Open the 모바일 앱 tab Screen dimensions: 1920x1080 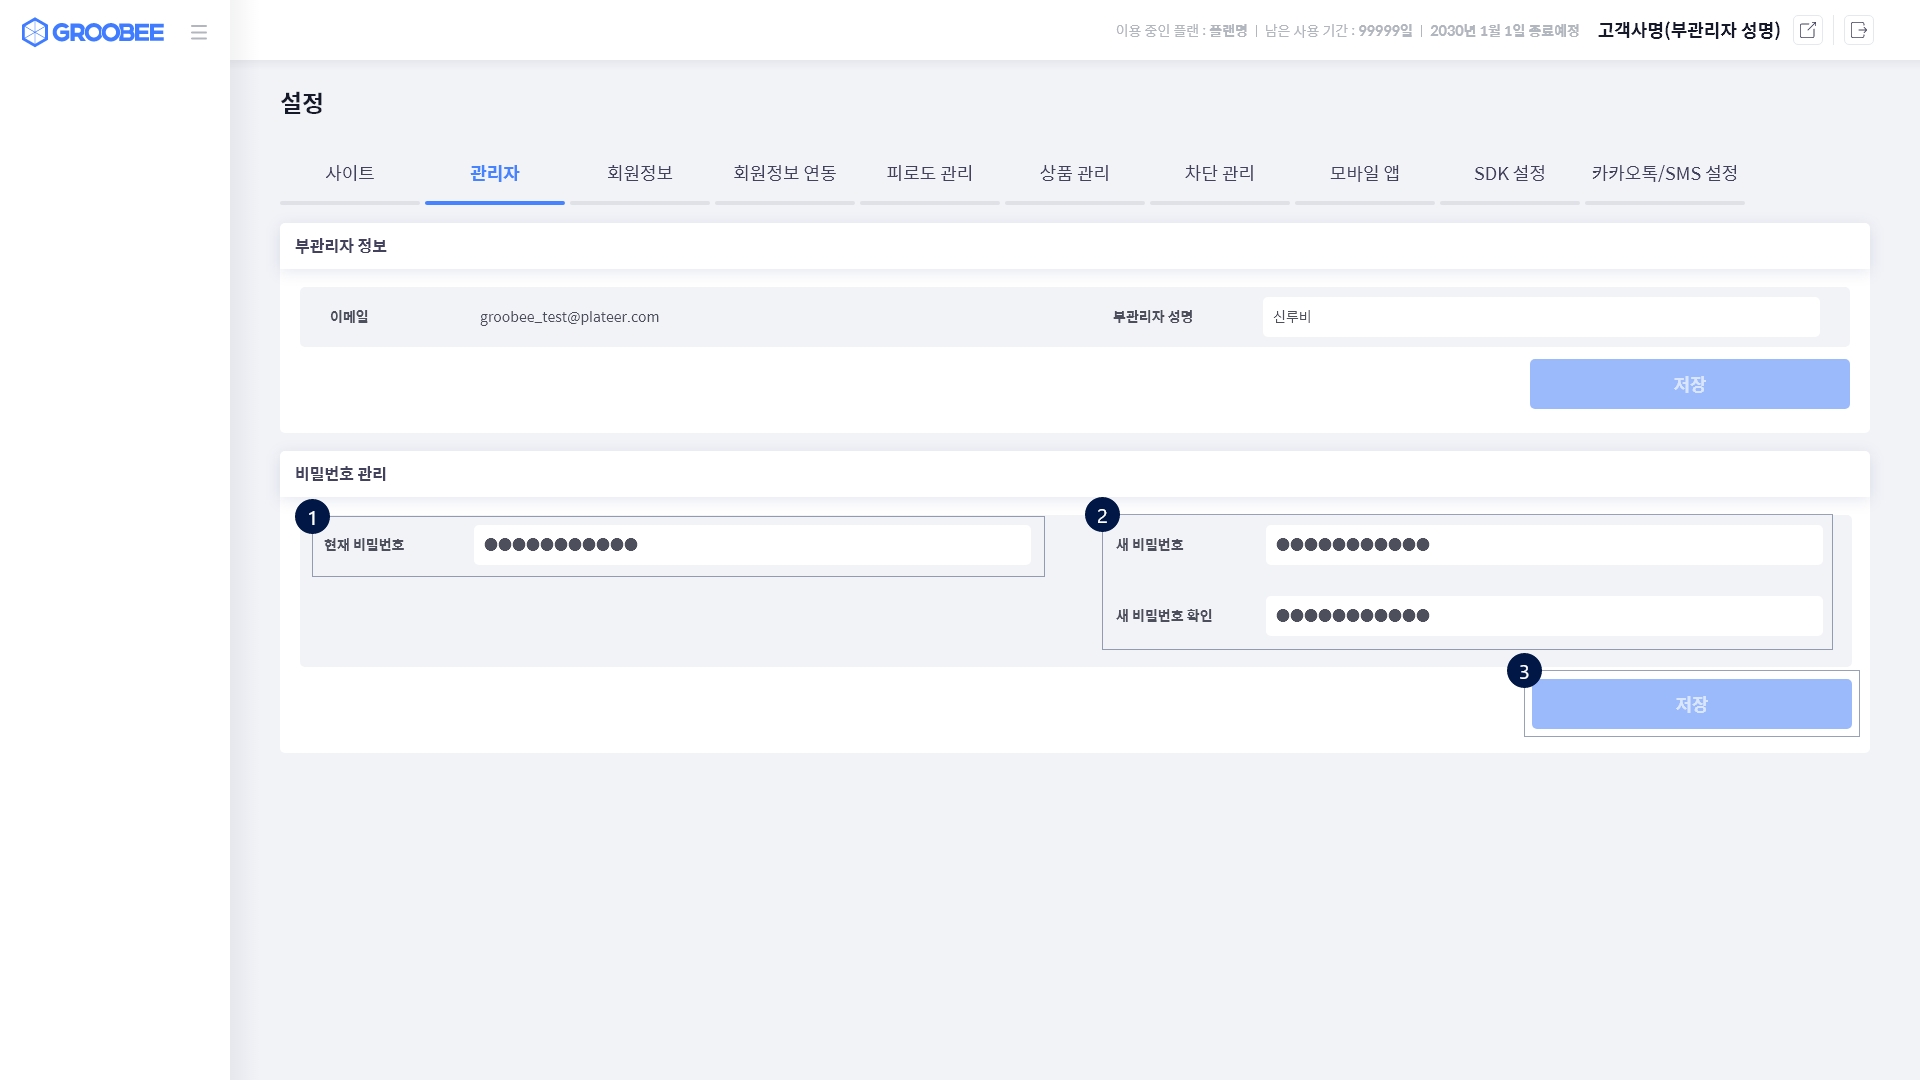click(x=1364, y=173)
